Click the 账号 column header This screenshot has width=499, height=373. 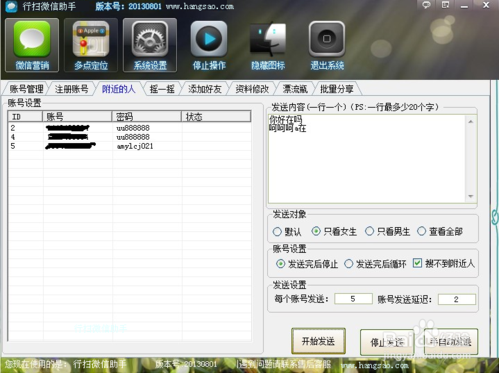[77, 116]
